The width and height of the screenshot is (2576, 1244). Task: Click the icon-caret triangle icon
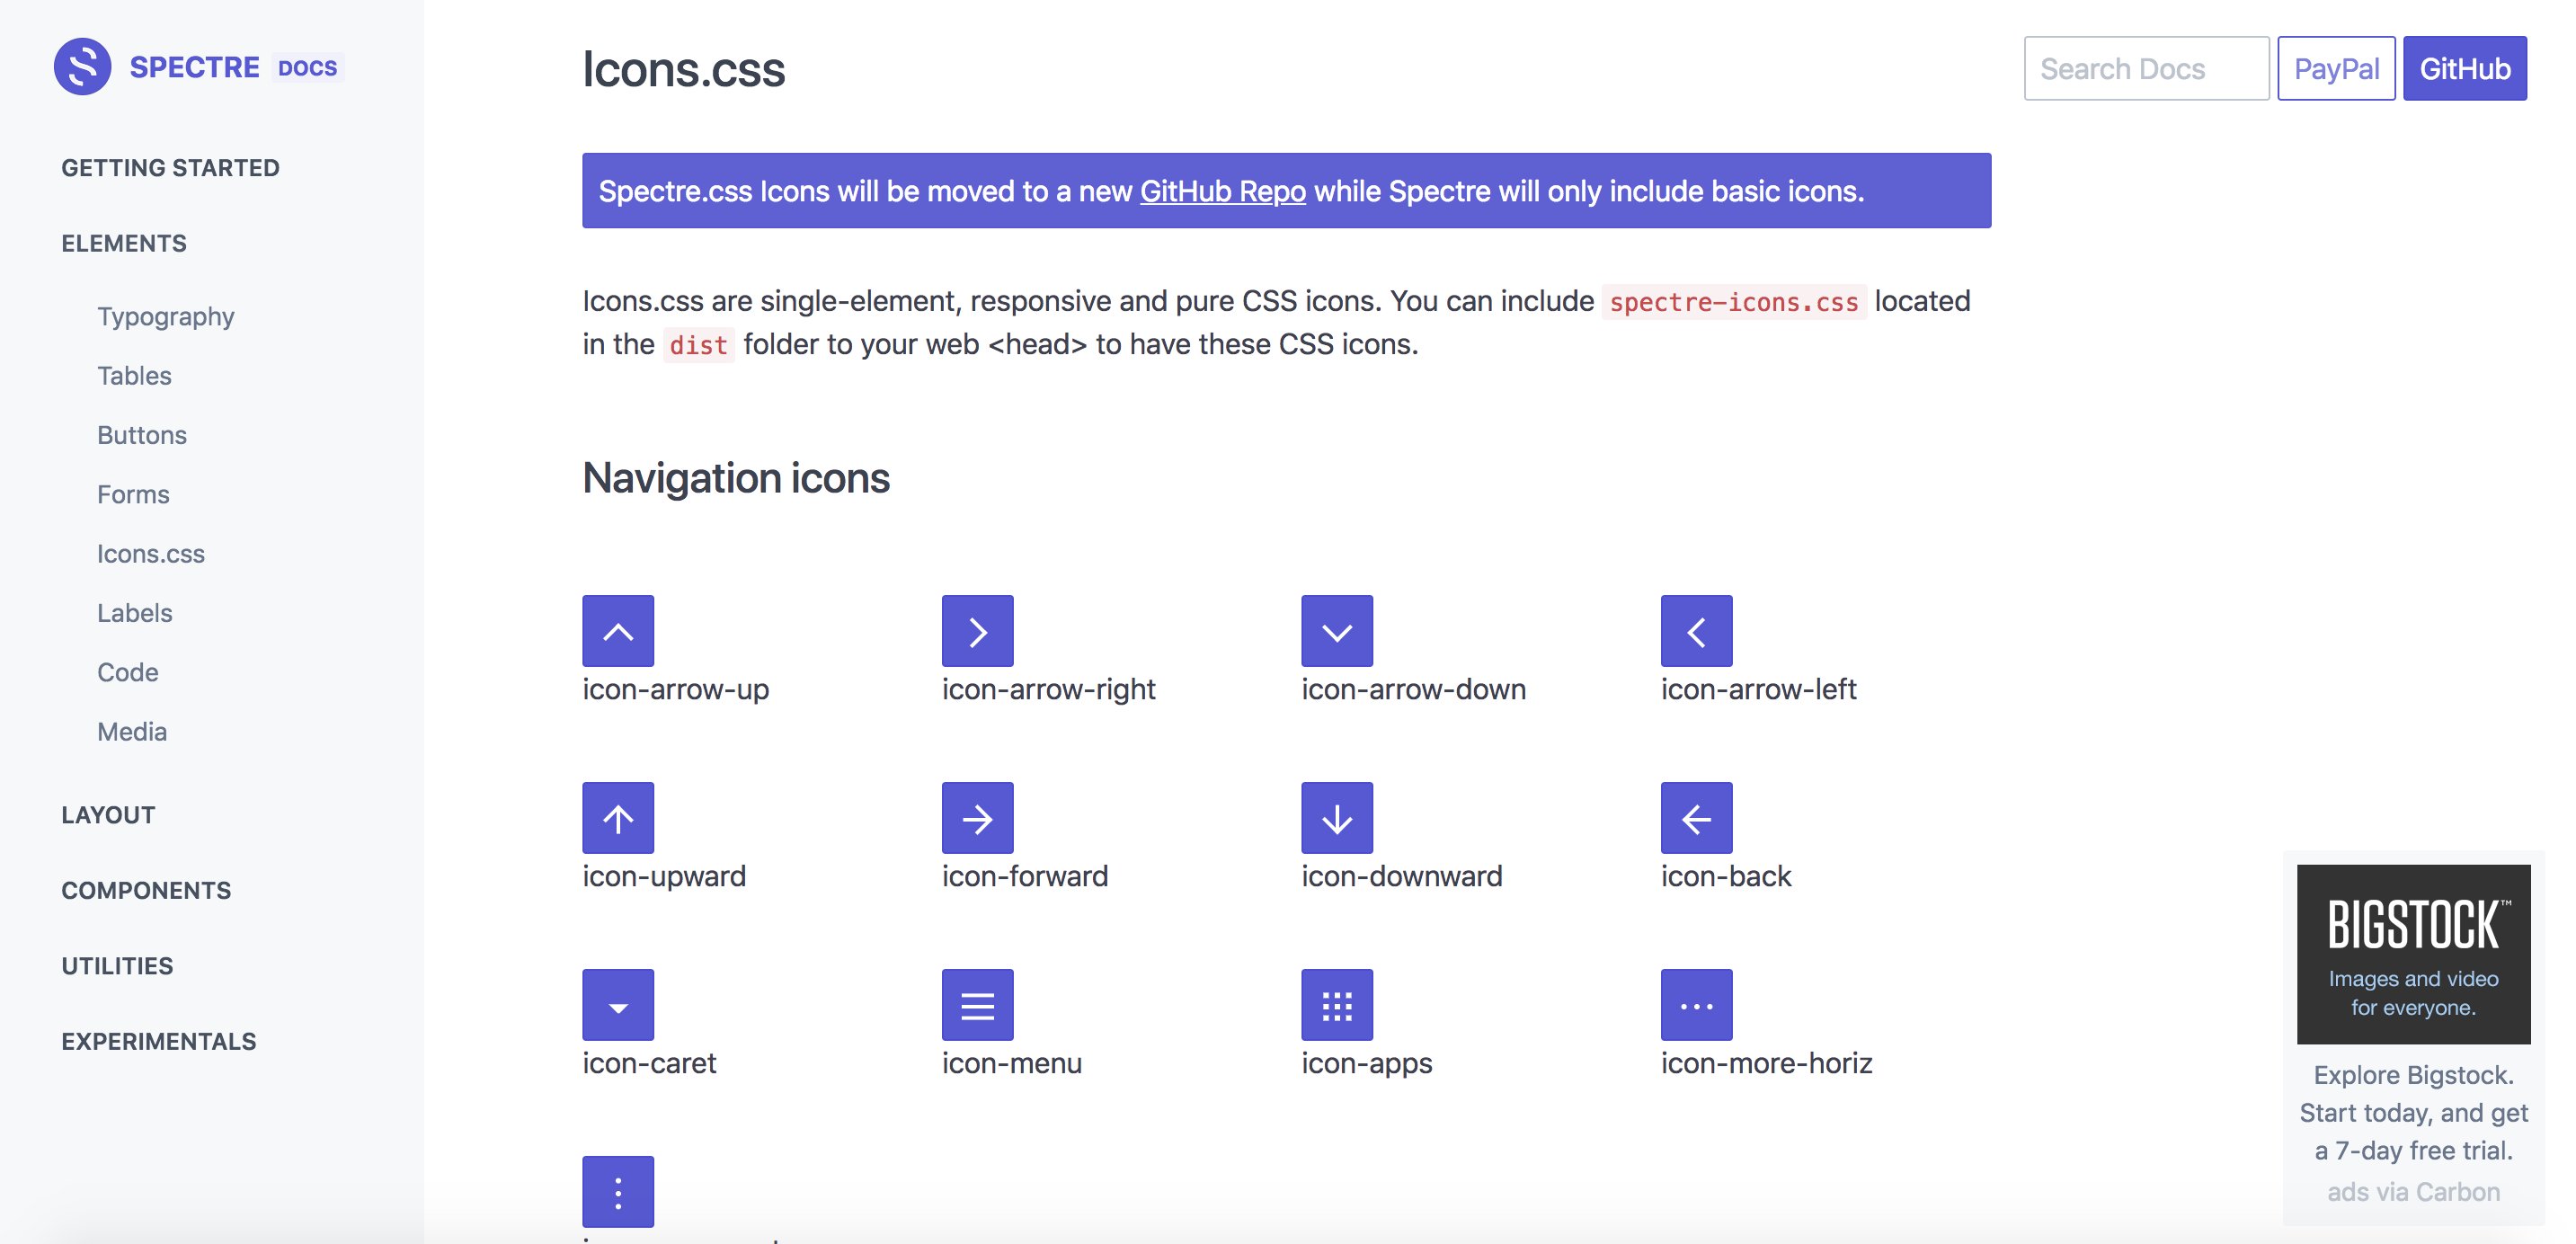(618, 1005)
